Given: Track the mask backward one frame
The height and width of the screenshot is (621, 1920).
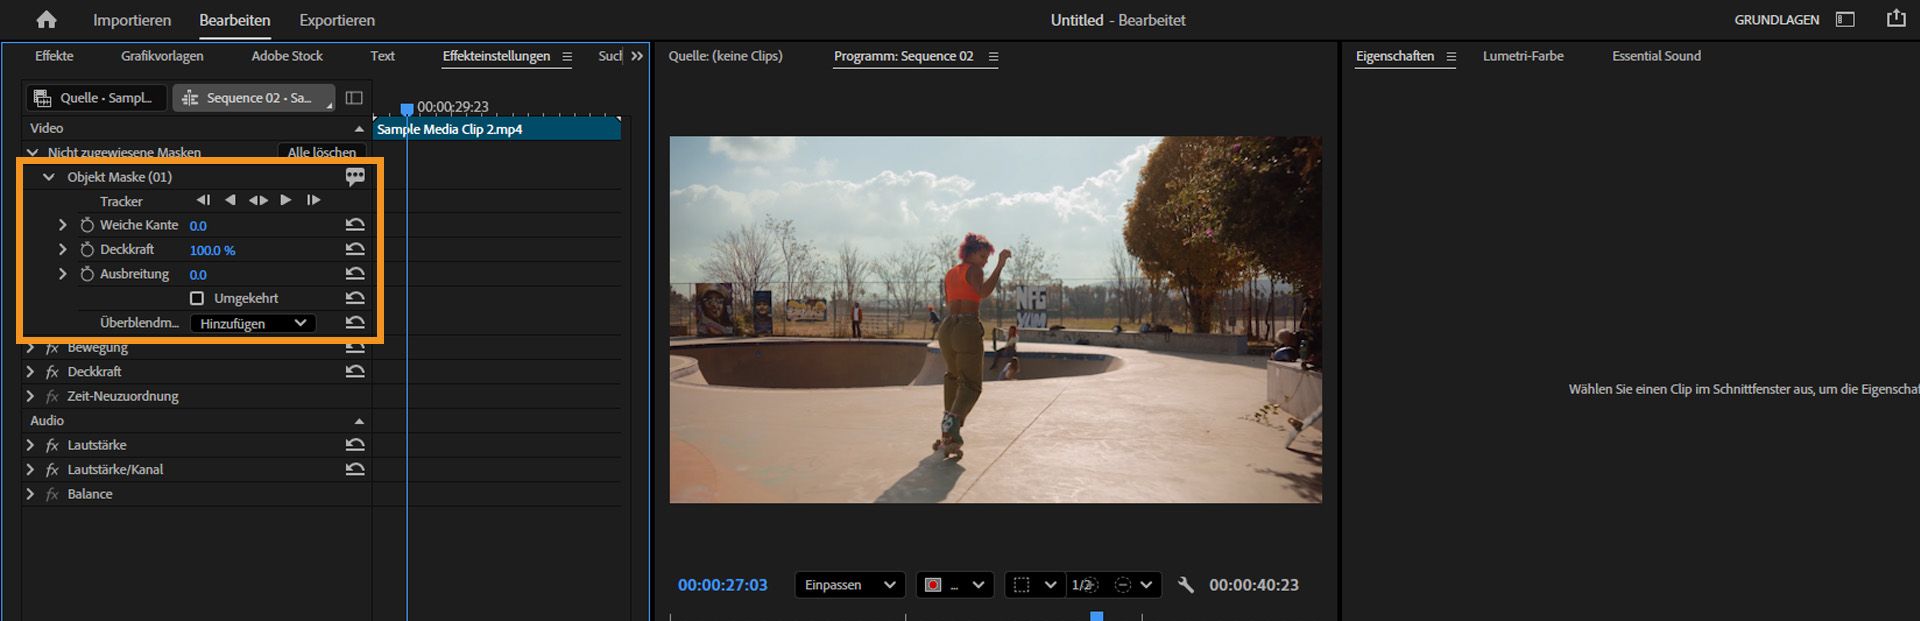Looking at the screenshot, I should click(203, 200).
